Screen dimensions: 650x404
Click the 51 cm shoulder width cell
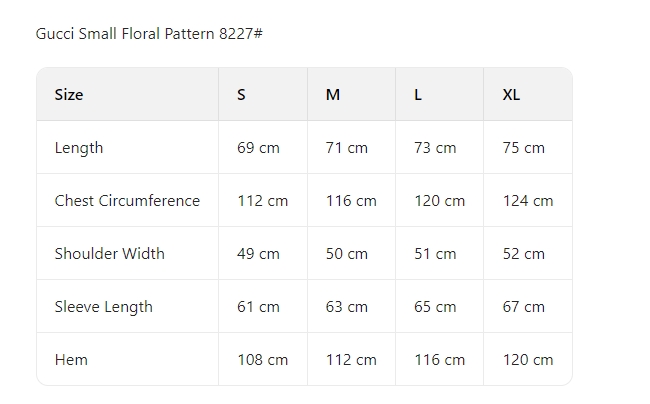[x=435, y=254]
